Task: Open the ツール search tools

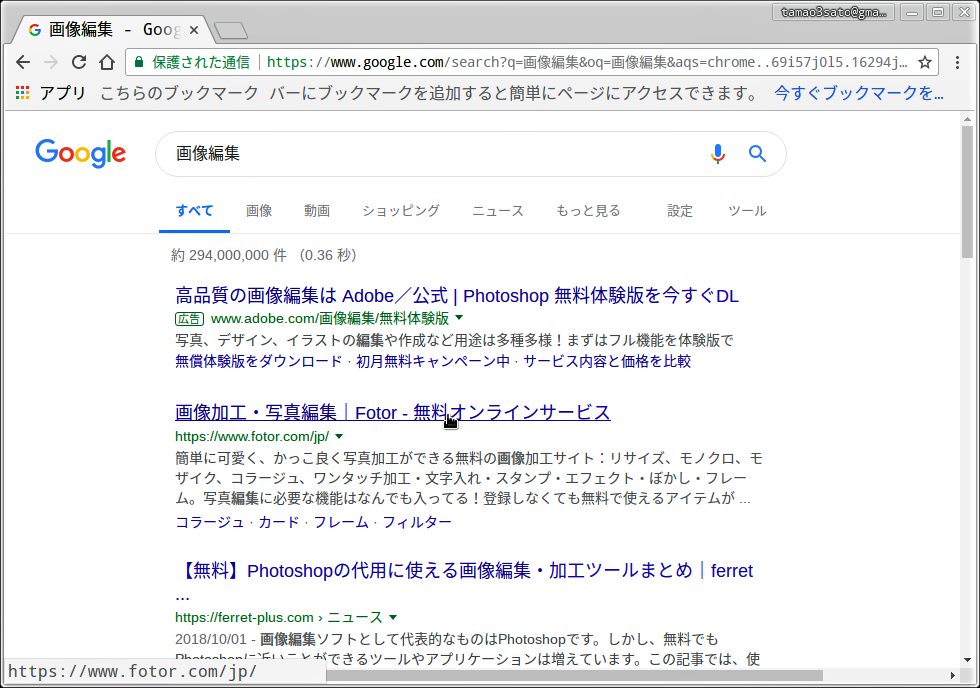Action: (747, 211)
